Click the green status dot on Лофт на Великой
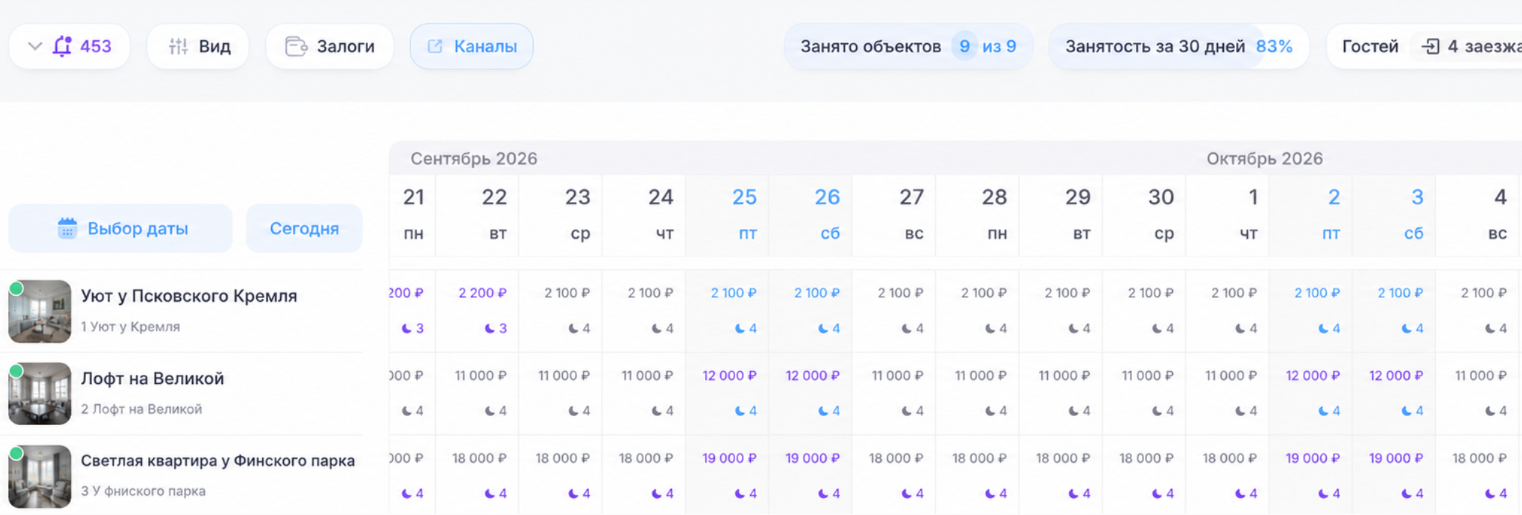 coord(16,371)
